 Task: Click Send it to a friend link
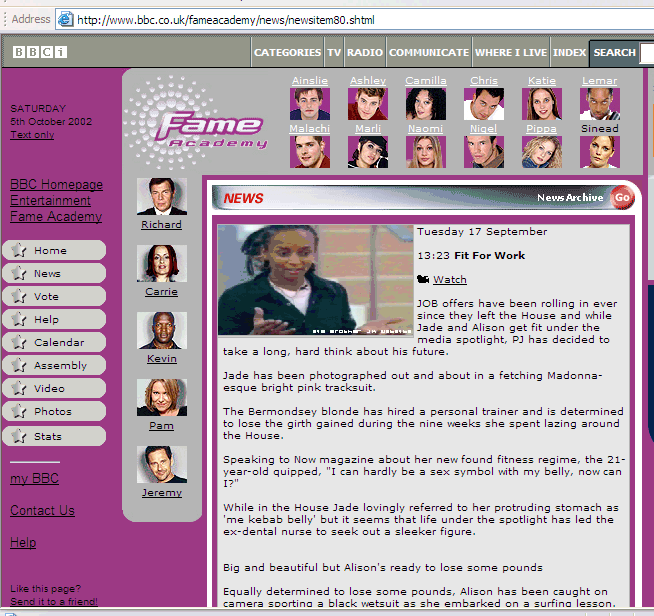(54, 601)
